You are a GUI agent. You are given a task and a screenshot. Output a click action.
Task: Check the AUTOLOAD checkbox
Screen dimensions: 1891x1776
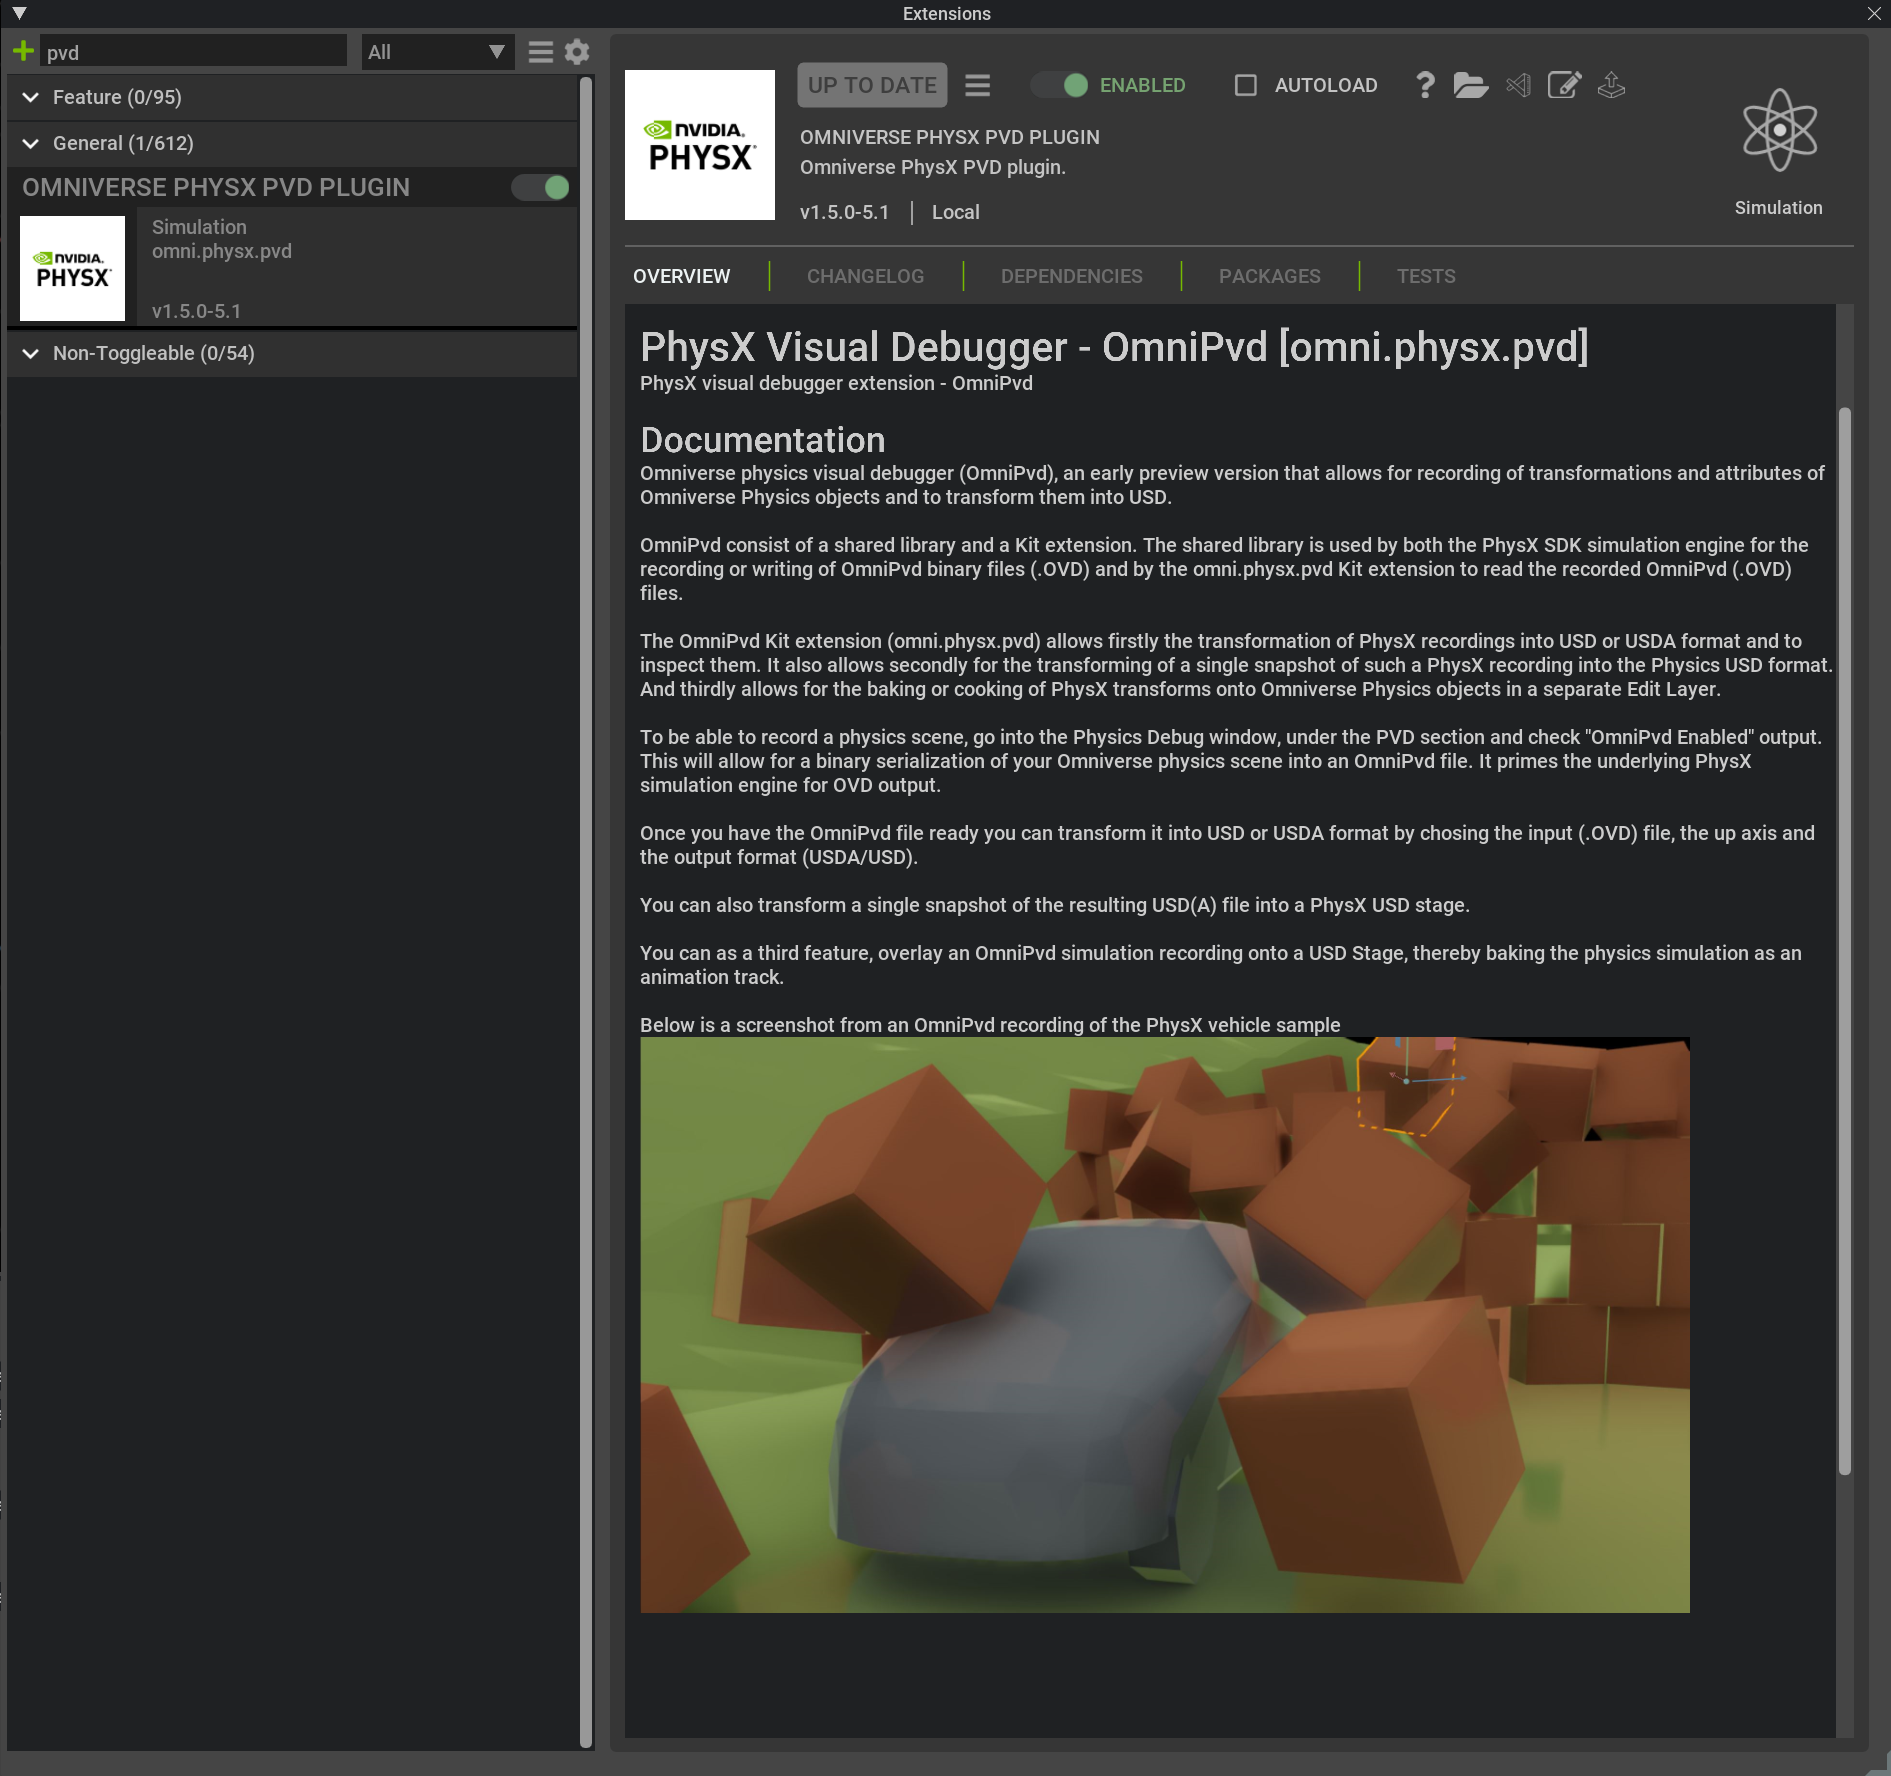1246,85
